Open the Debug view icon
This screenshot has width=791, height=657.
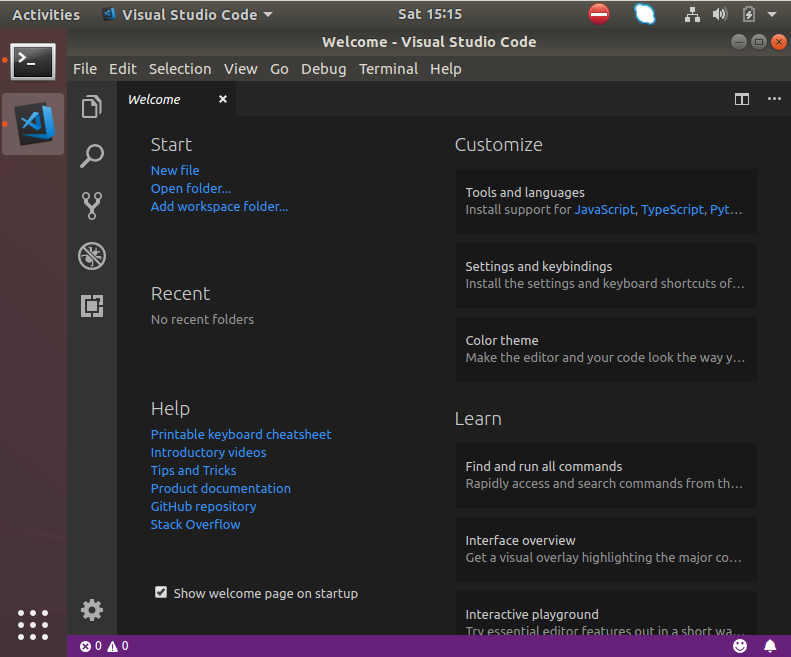(92, 256)
